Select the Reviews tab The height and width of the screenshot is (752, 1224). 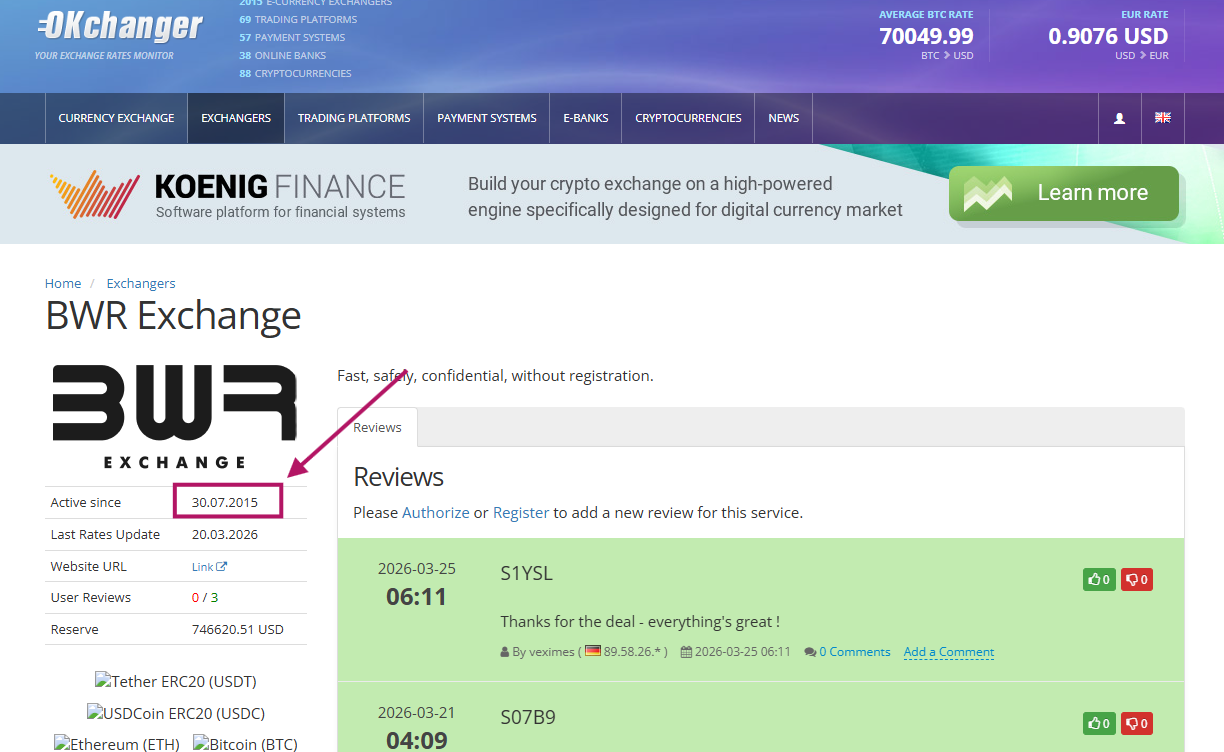[x=377, y=427]
